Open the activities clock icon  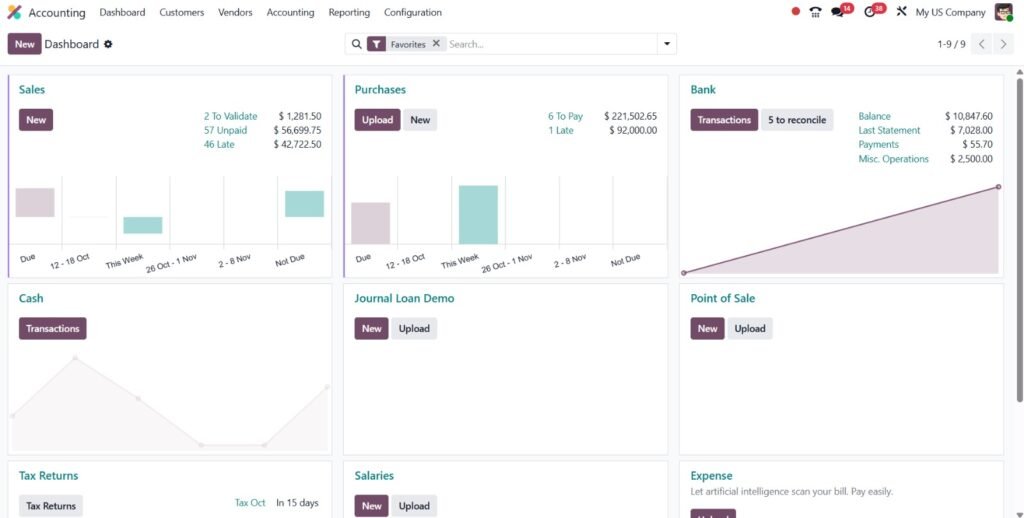[870, 13]
